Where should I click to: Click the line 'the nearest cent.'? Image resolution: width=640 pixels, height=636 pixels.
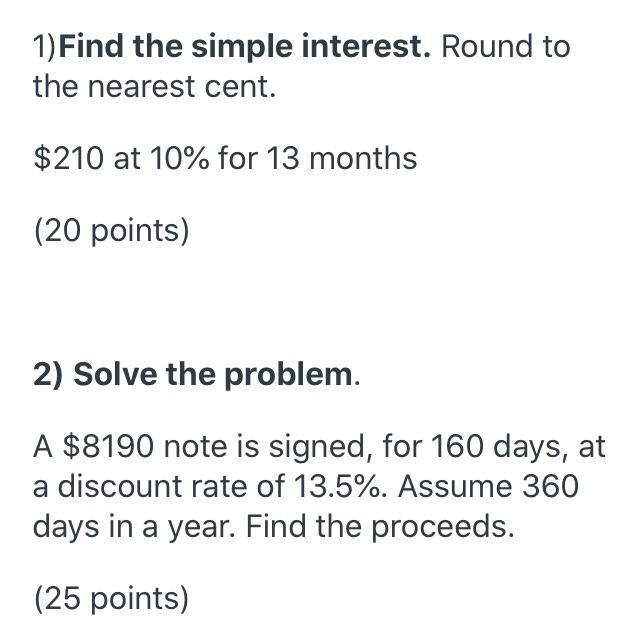click(x=154, y=87)
